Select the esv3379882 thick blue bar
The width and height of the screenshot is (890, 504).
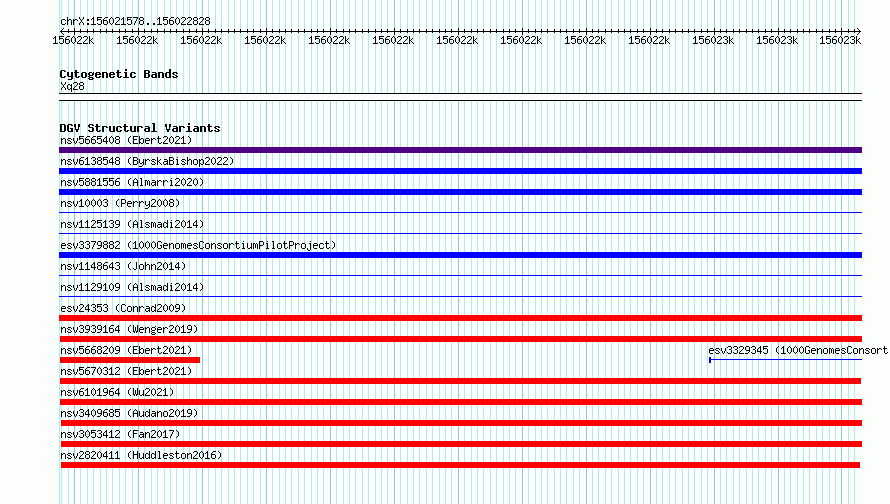pyautogui.click(x=460, y=255)
